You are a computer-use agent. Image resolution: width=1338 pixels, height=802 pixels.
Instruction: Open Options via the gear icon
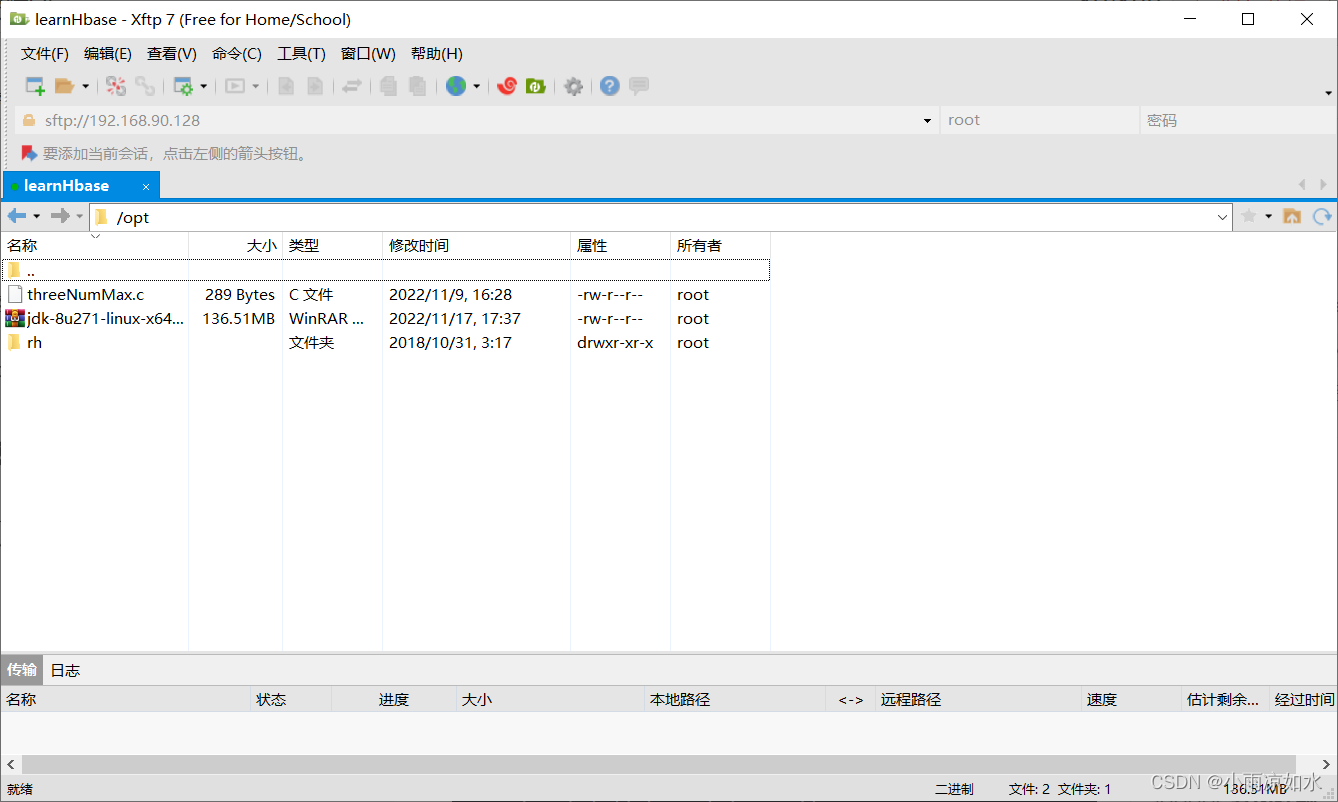pyautogui.click(x=573, y=86)
